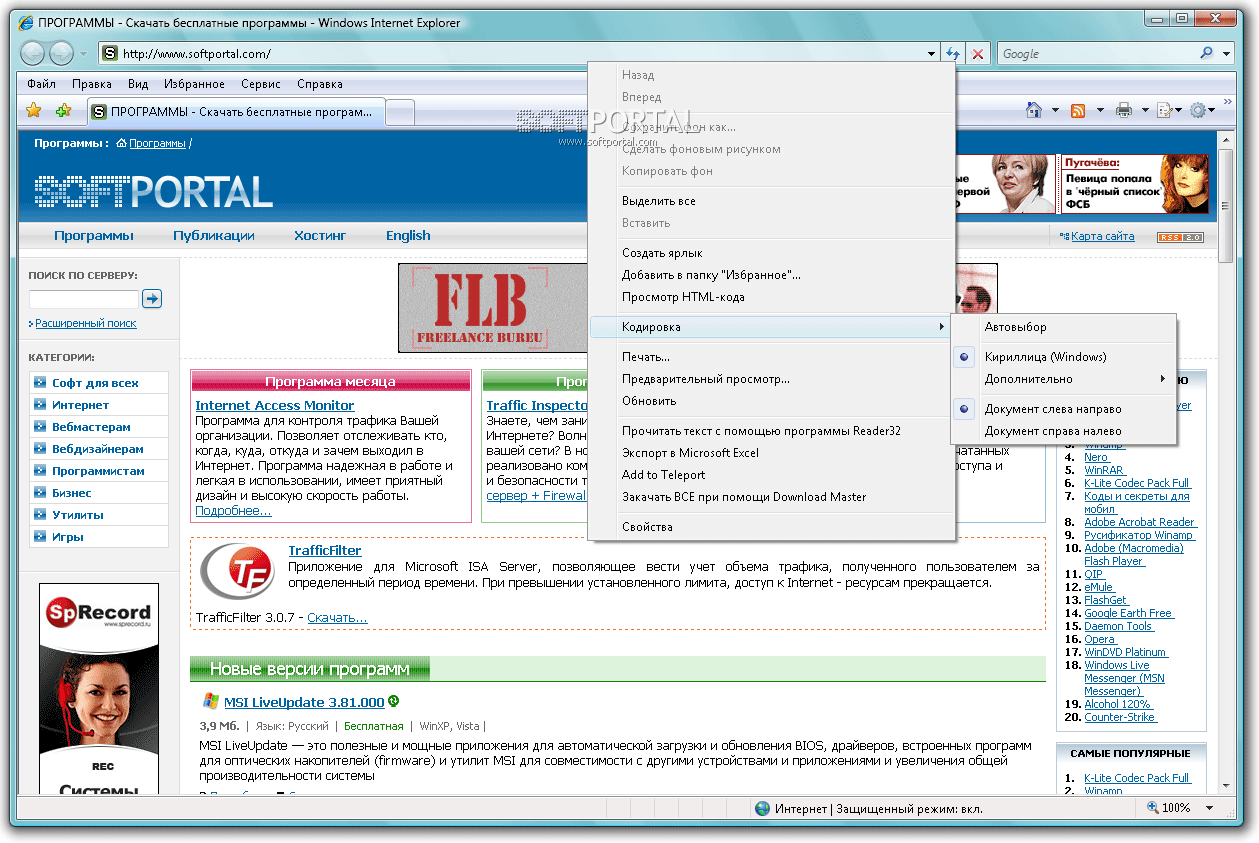Open the Избранное menu
The width and height of the screenshot is (1259, 843).
point(194,84)
